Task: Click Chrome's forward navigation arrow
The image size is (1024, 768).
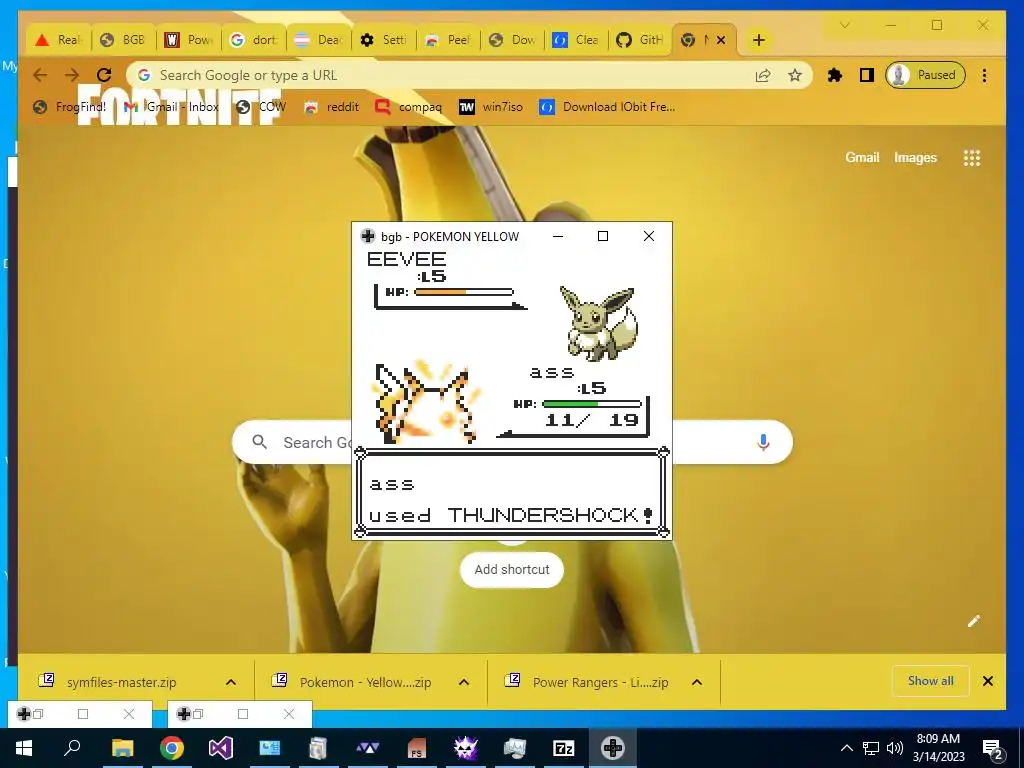Action: [72, 75]
